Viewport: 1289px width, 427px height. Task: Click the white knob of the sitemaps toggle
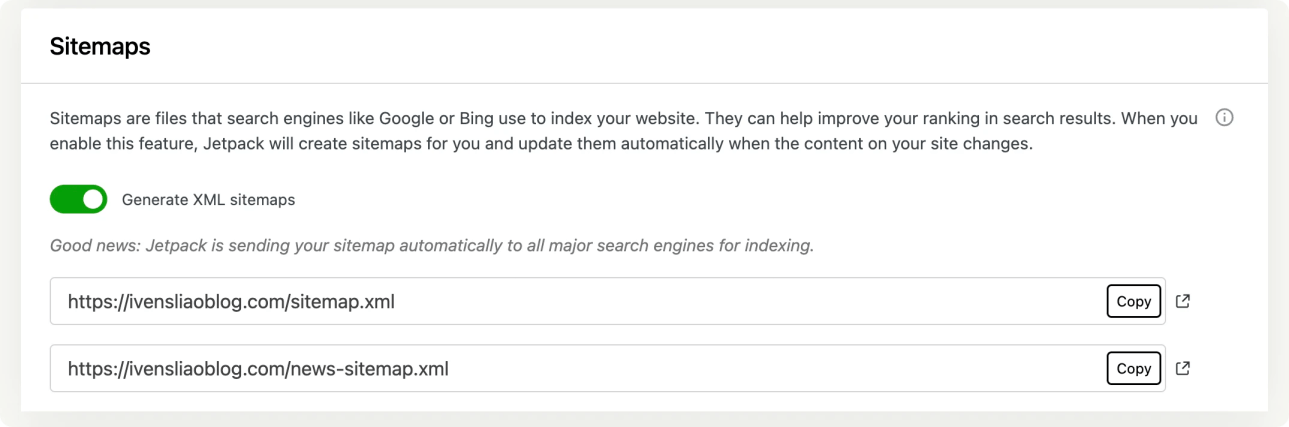[92, 200]
